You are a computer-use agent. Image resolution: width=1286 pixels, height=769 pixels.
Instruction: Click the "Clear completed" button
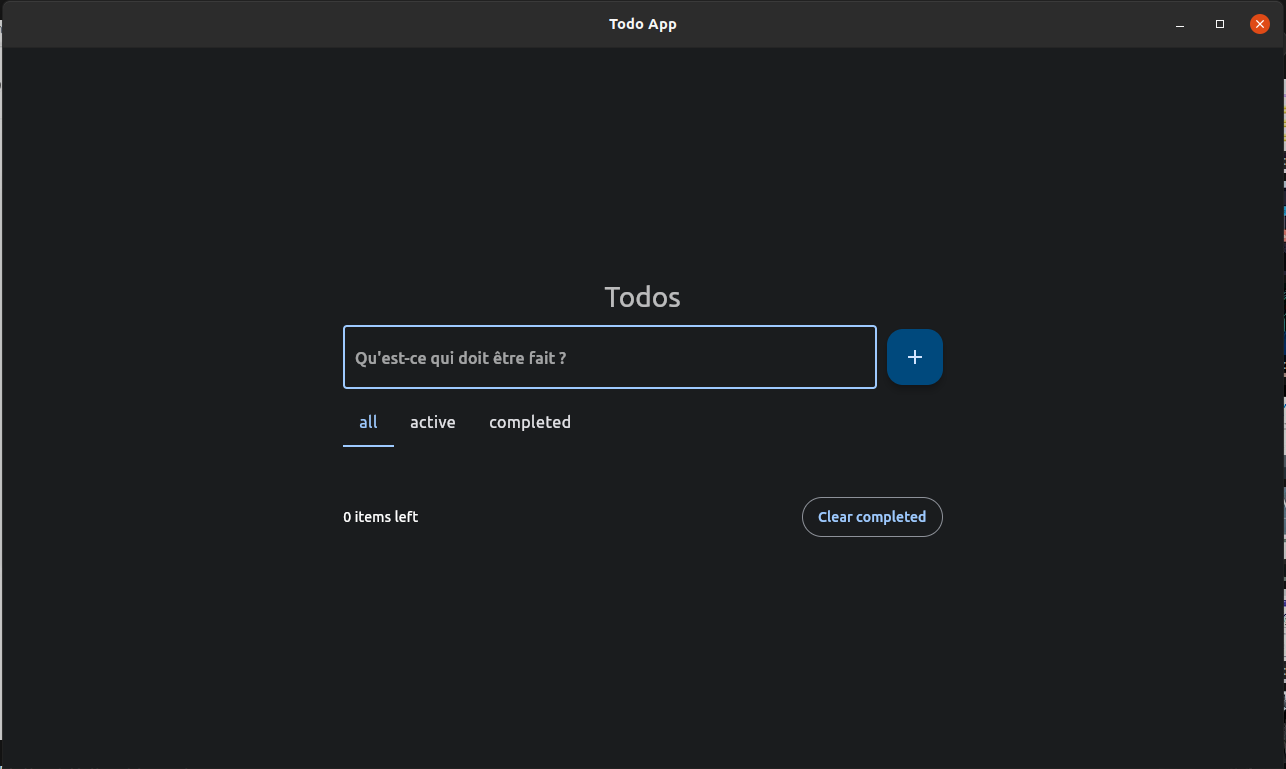coord(872,517)
